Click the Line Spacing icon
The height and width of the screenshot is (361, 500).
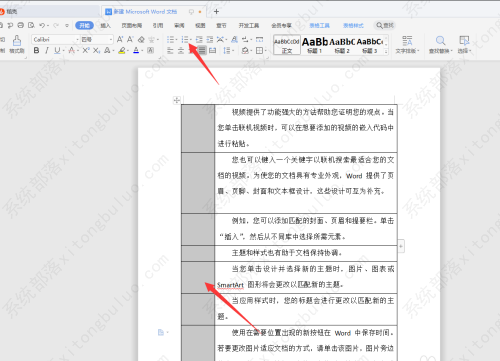[227, 51]
